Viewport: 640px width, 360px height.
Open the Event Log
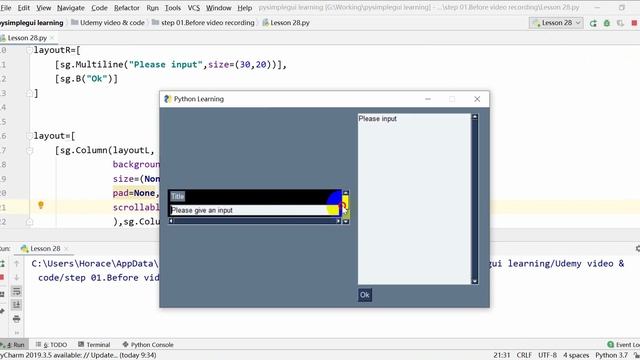pyautogui.click(x=623, y=345)
